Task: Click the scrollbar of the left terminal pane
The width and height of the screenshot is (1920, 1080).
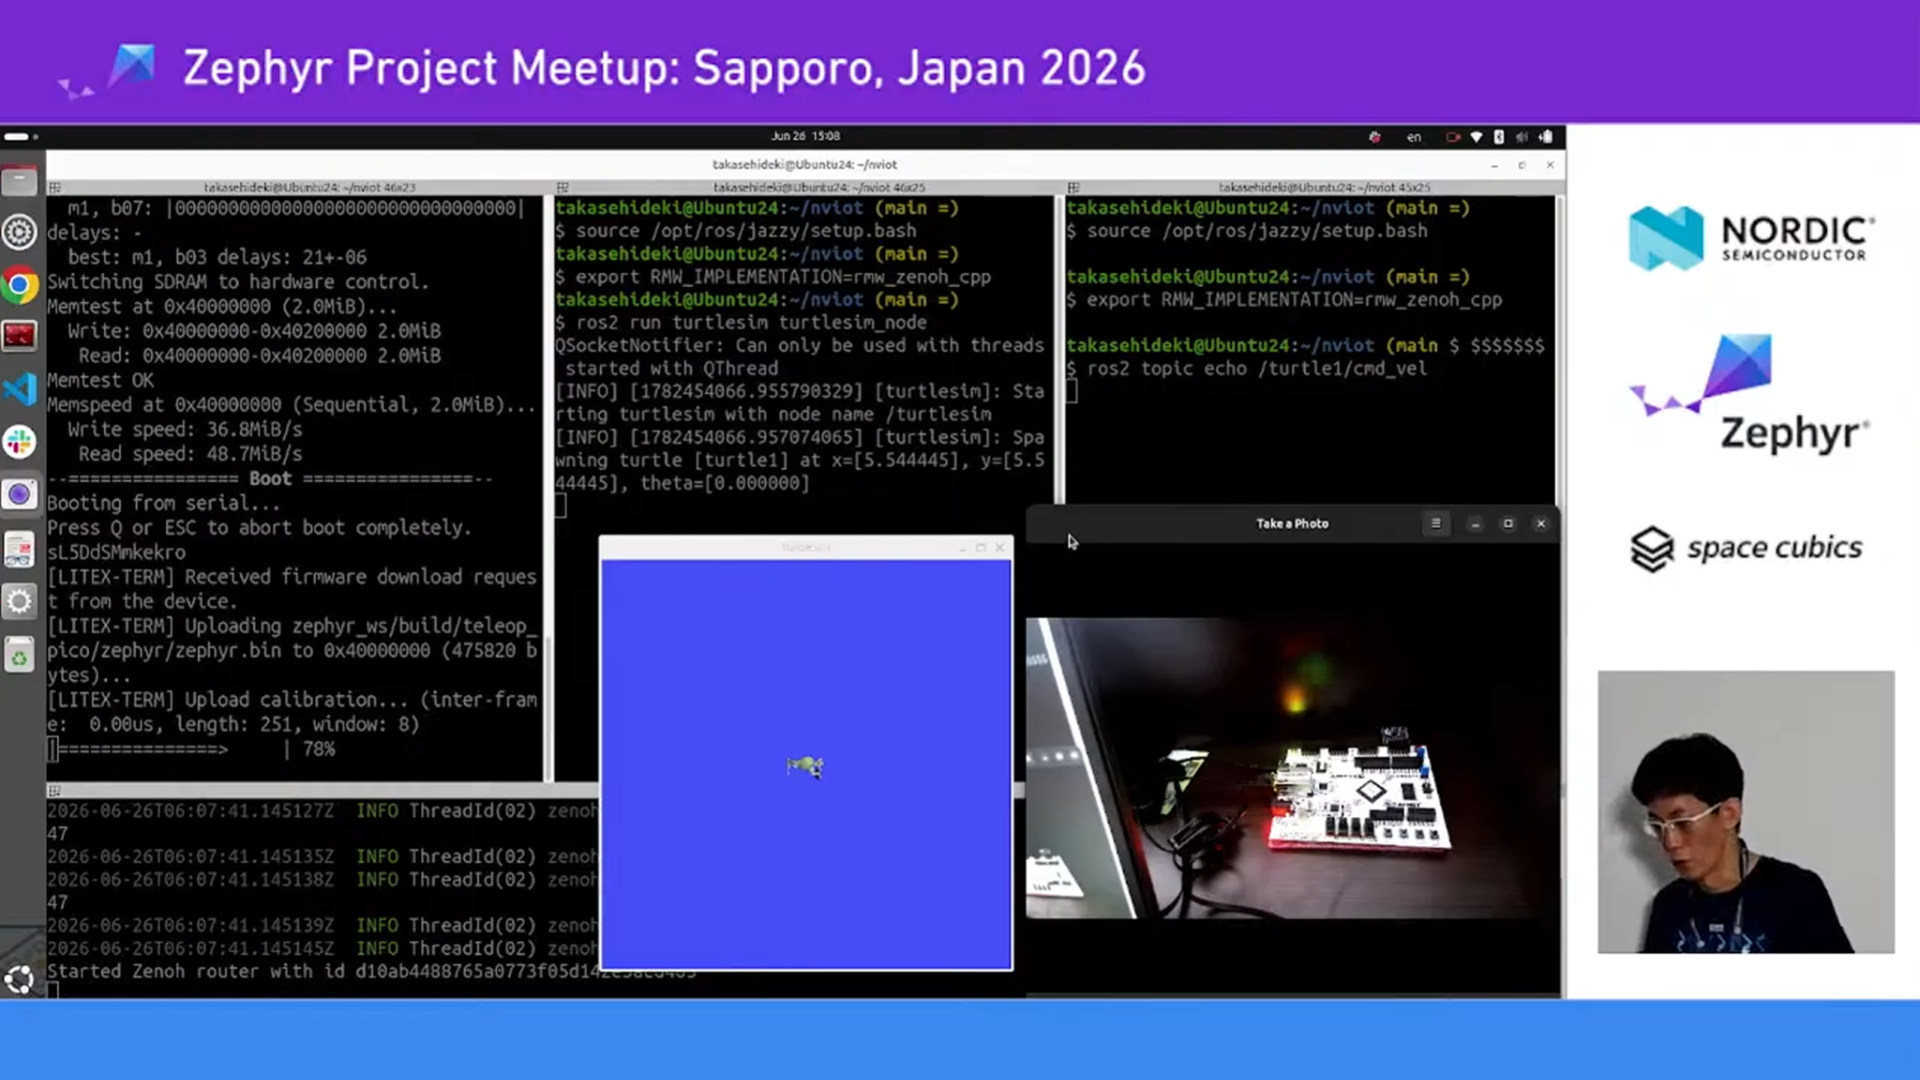Action: (547, 488)
